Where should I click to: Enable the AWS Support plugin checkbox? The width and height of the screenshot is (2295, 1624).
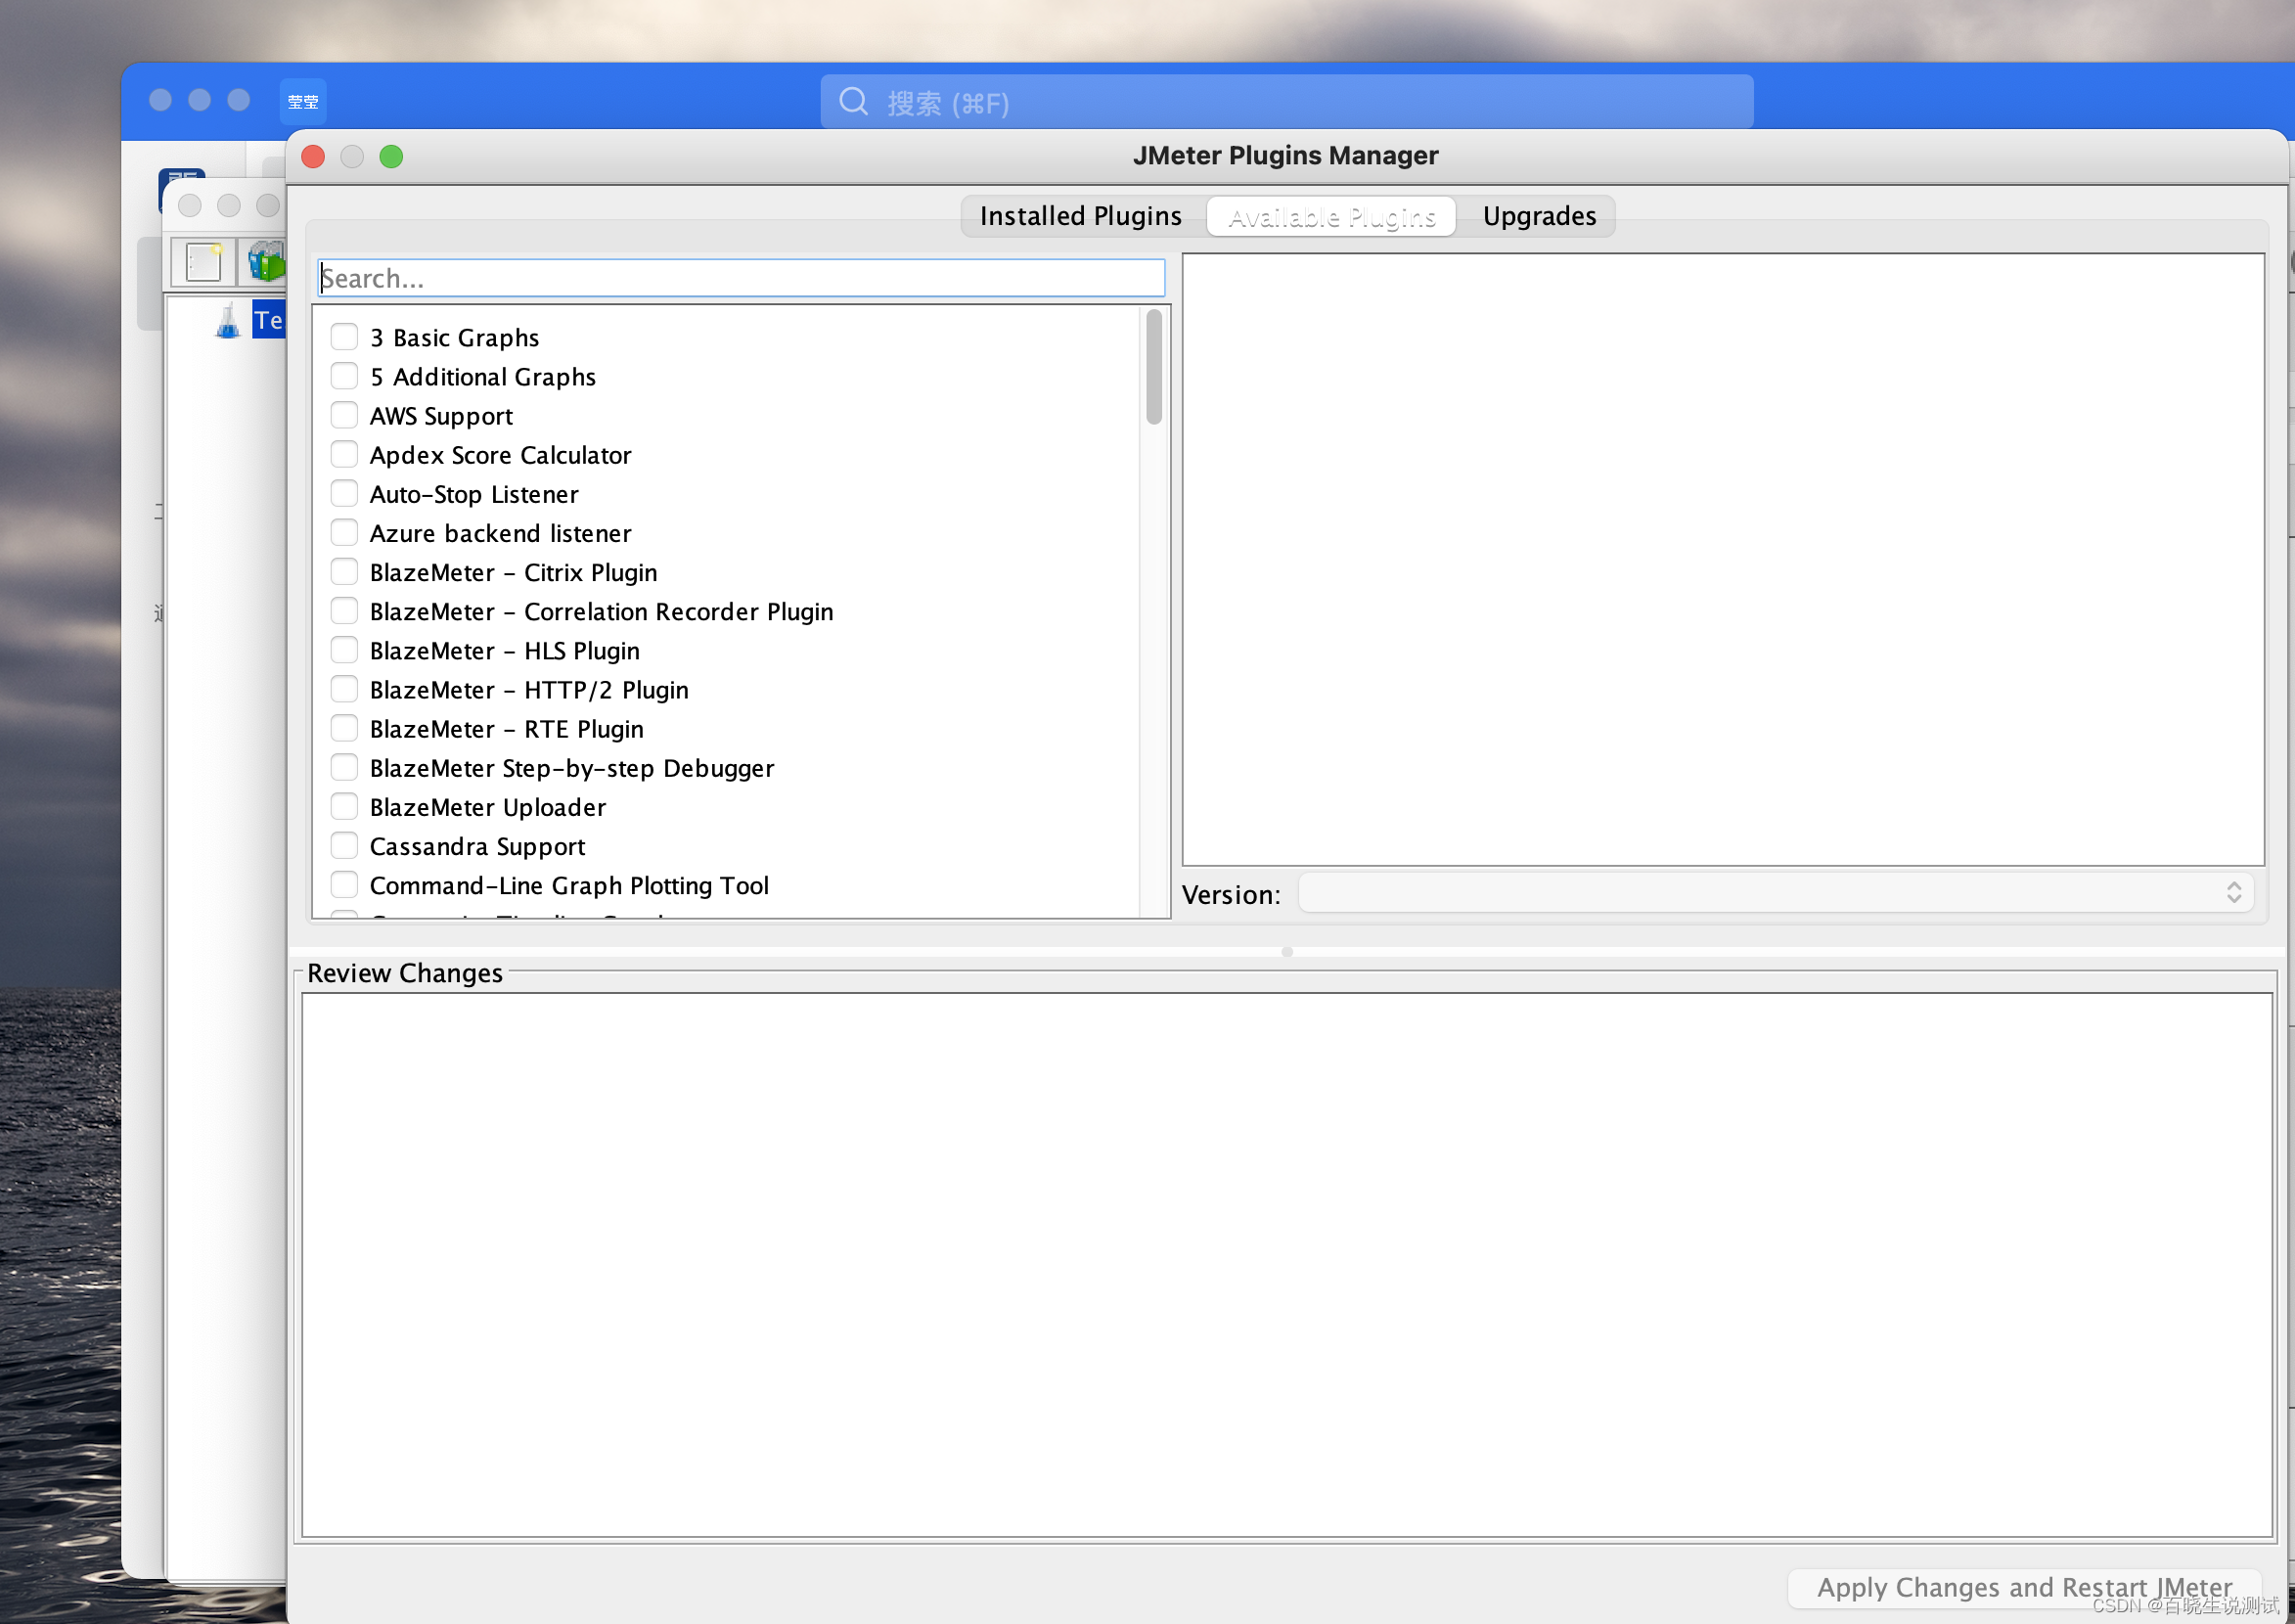coord(344,415)
